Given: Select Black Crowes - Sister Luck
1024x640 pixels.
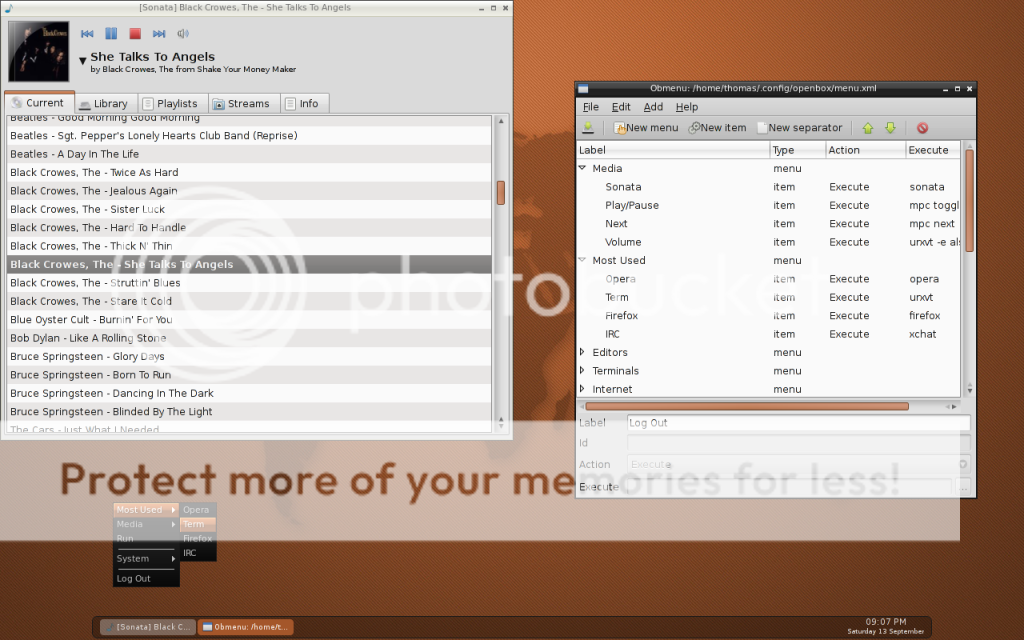Looking at the screenshot, I should click(249, 209).
